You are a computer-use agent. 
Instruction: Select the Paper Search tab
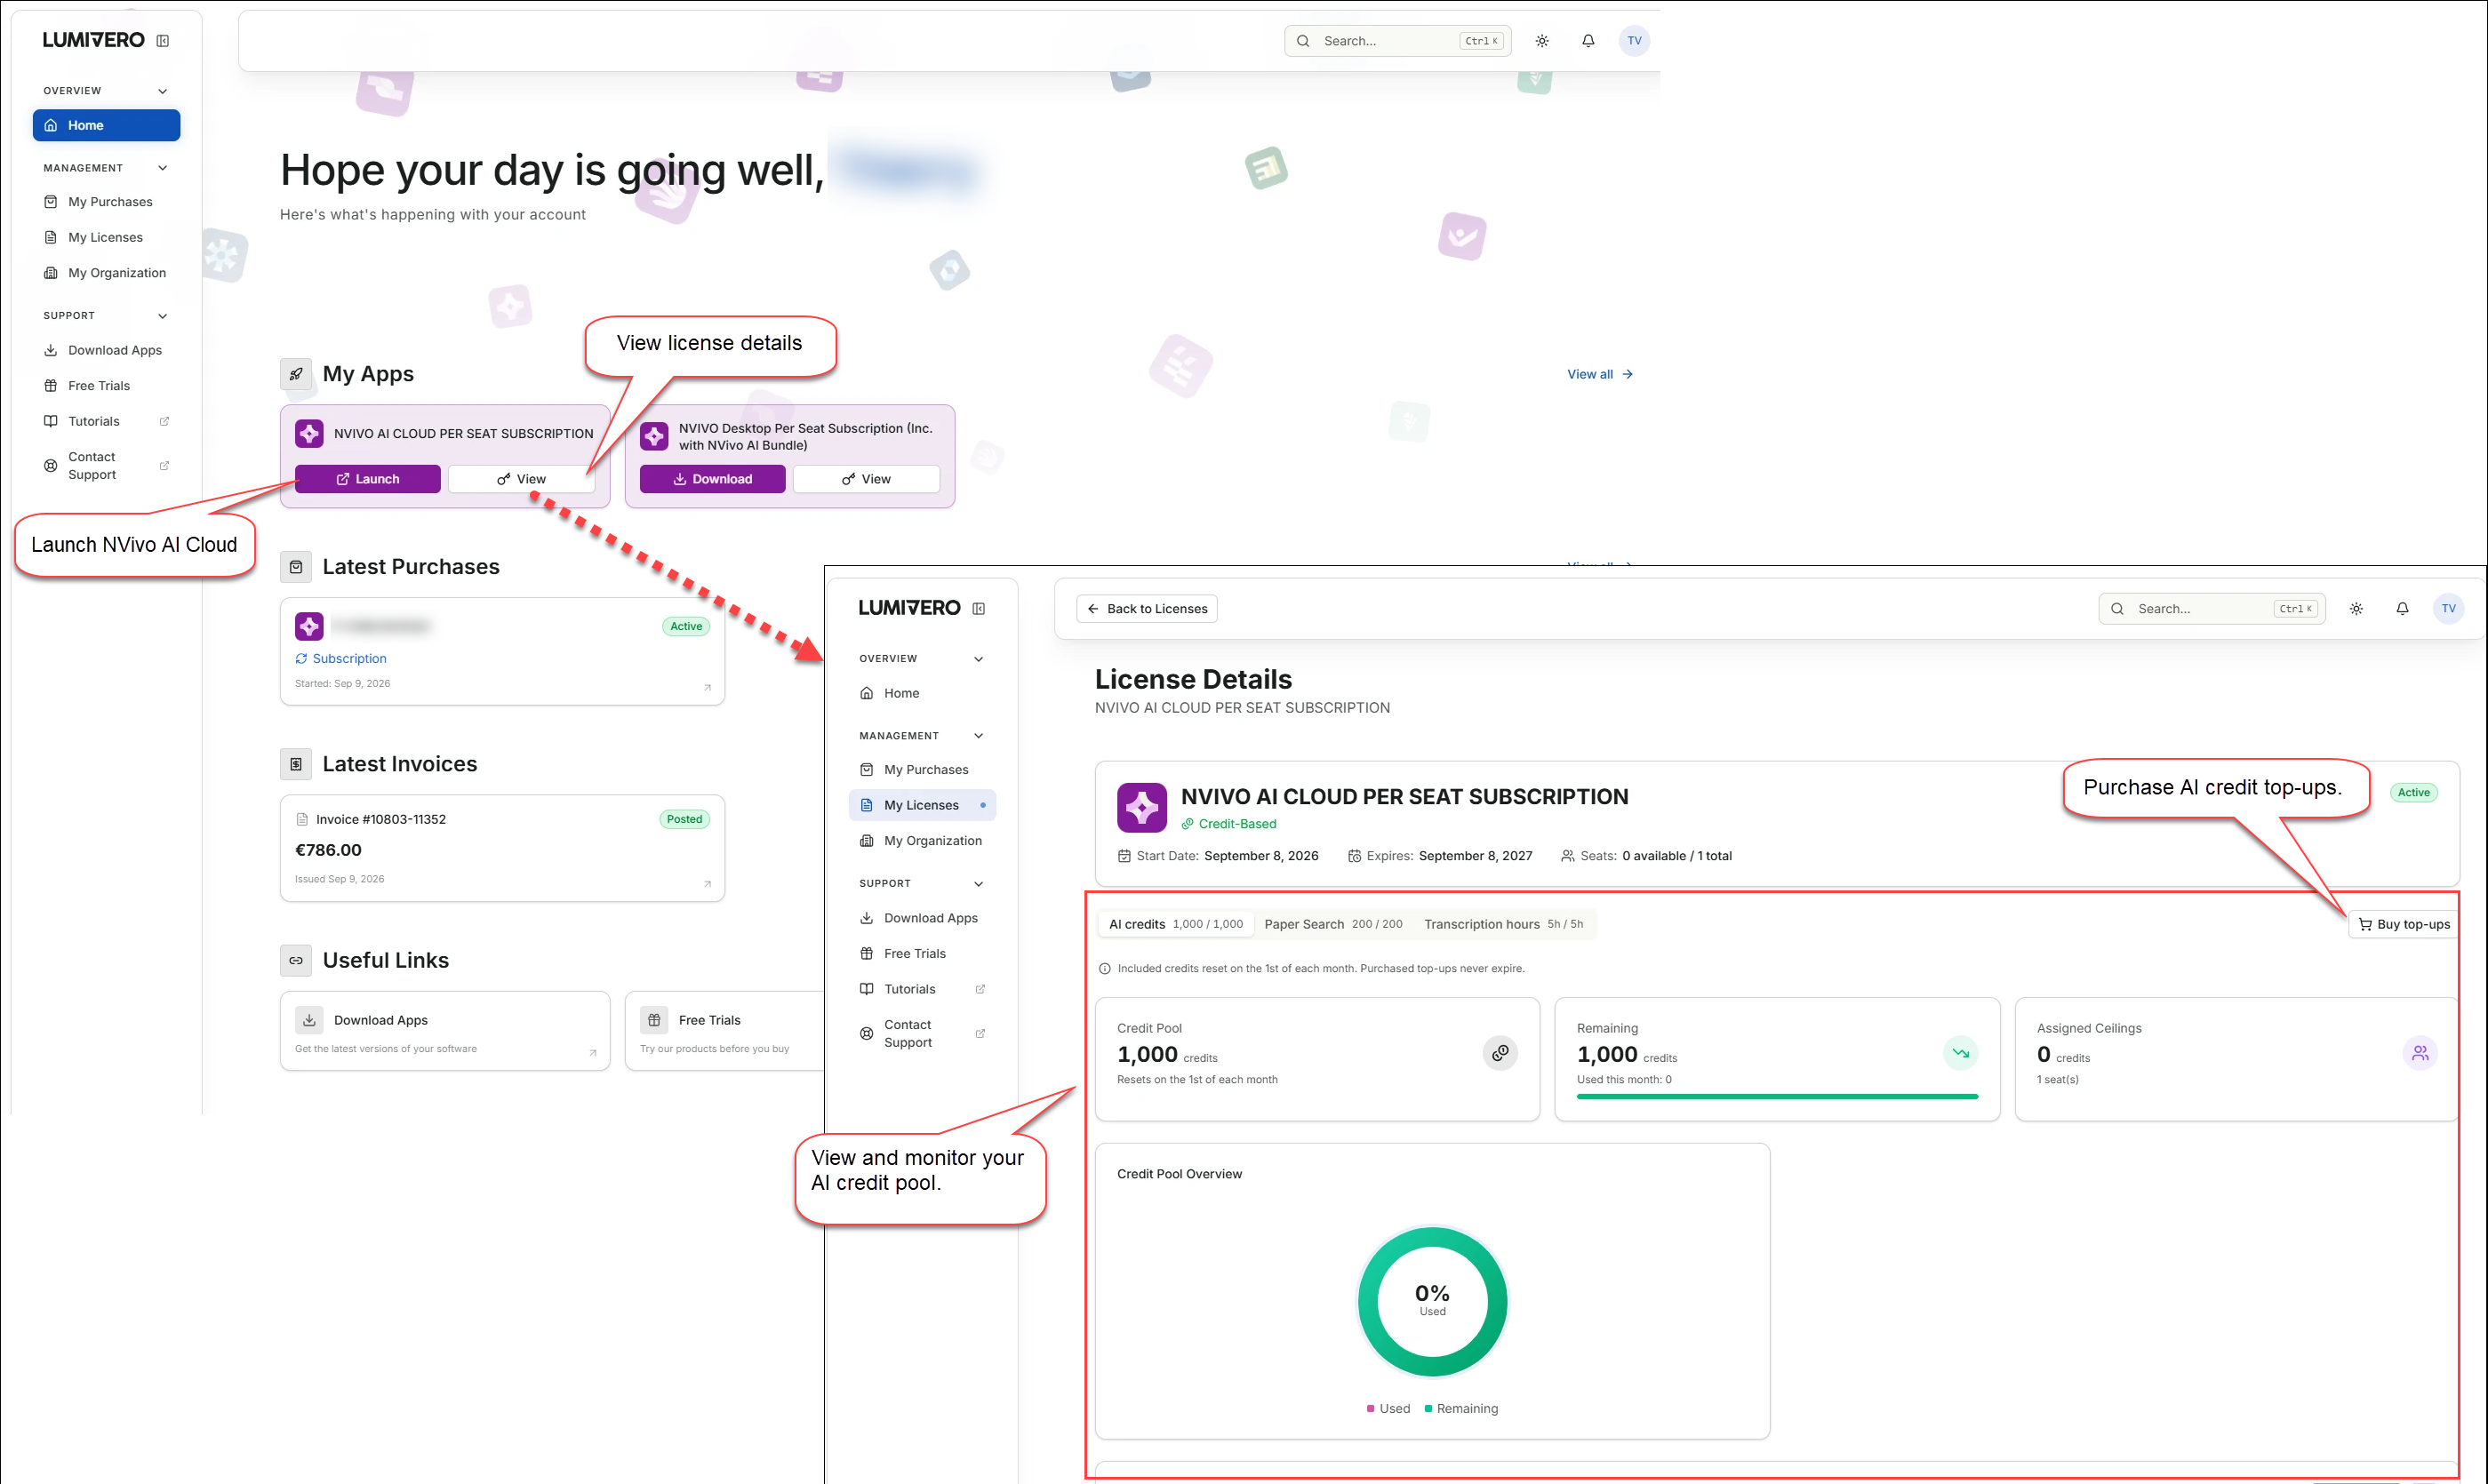pos(1333,924)
